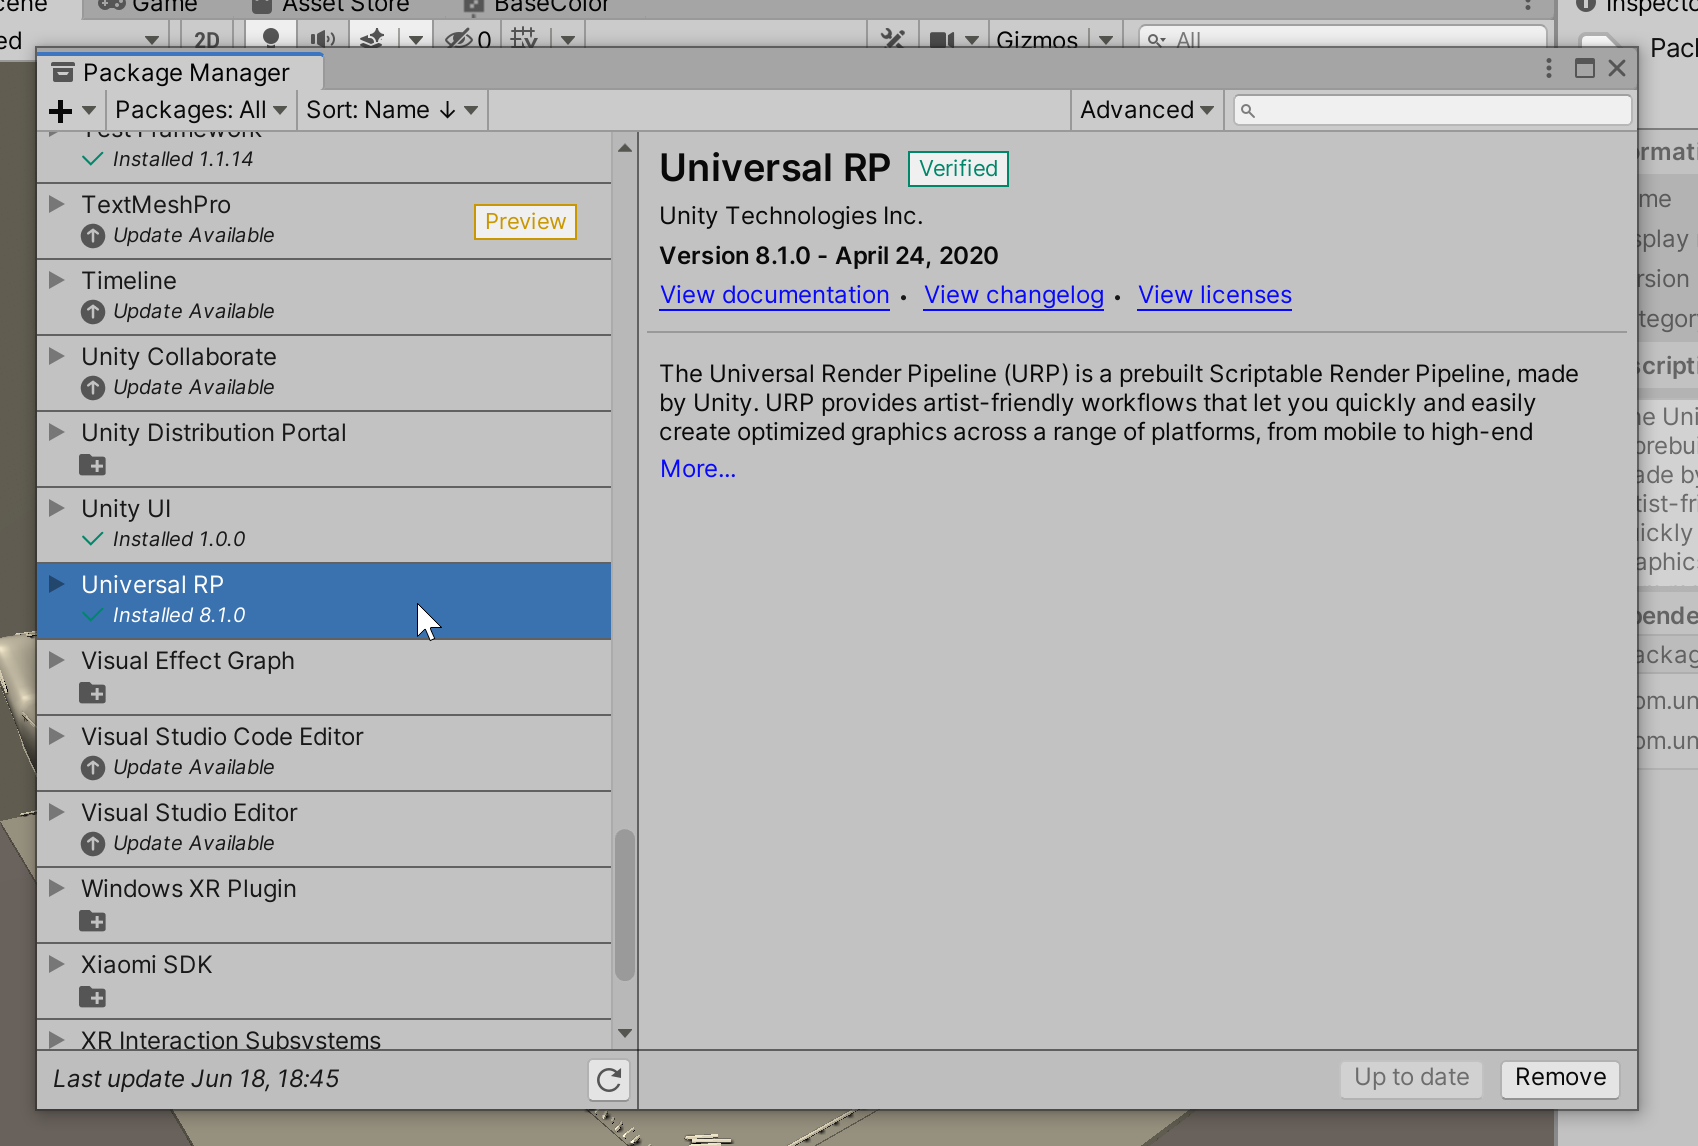Image resolution: width=1698 pixels, height=1146 pixels.
Task: Click the Timeline update available icon
Action: coord(93,312)
